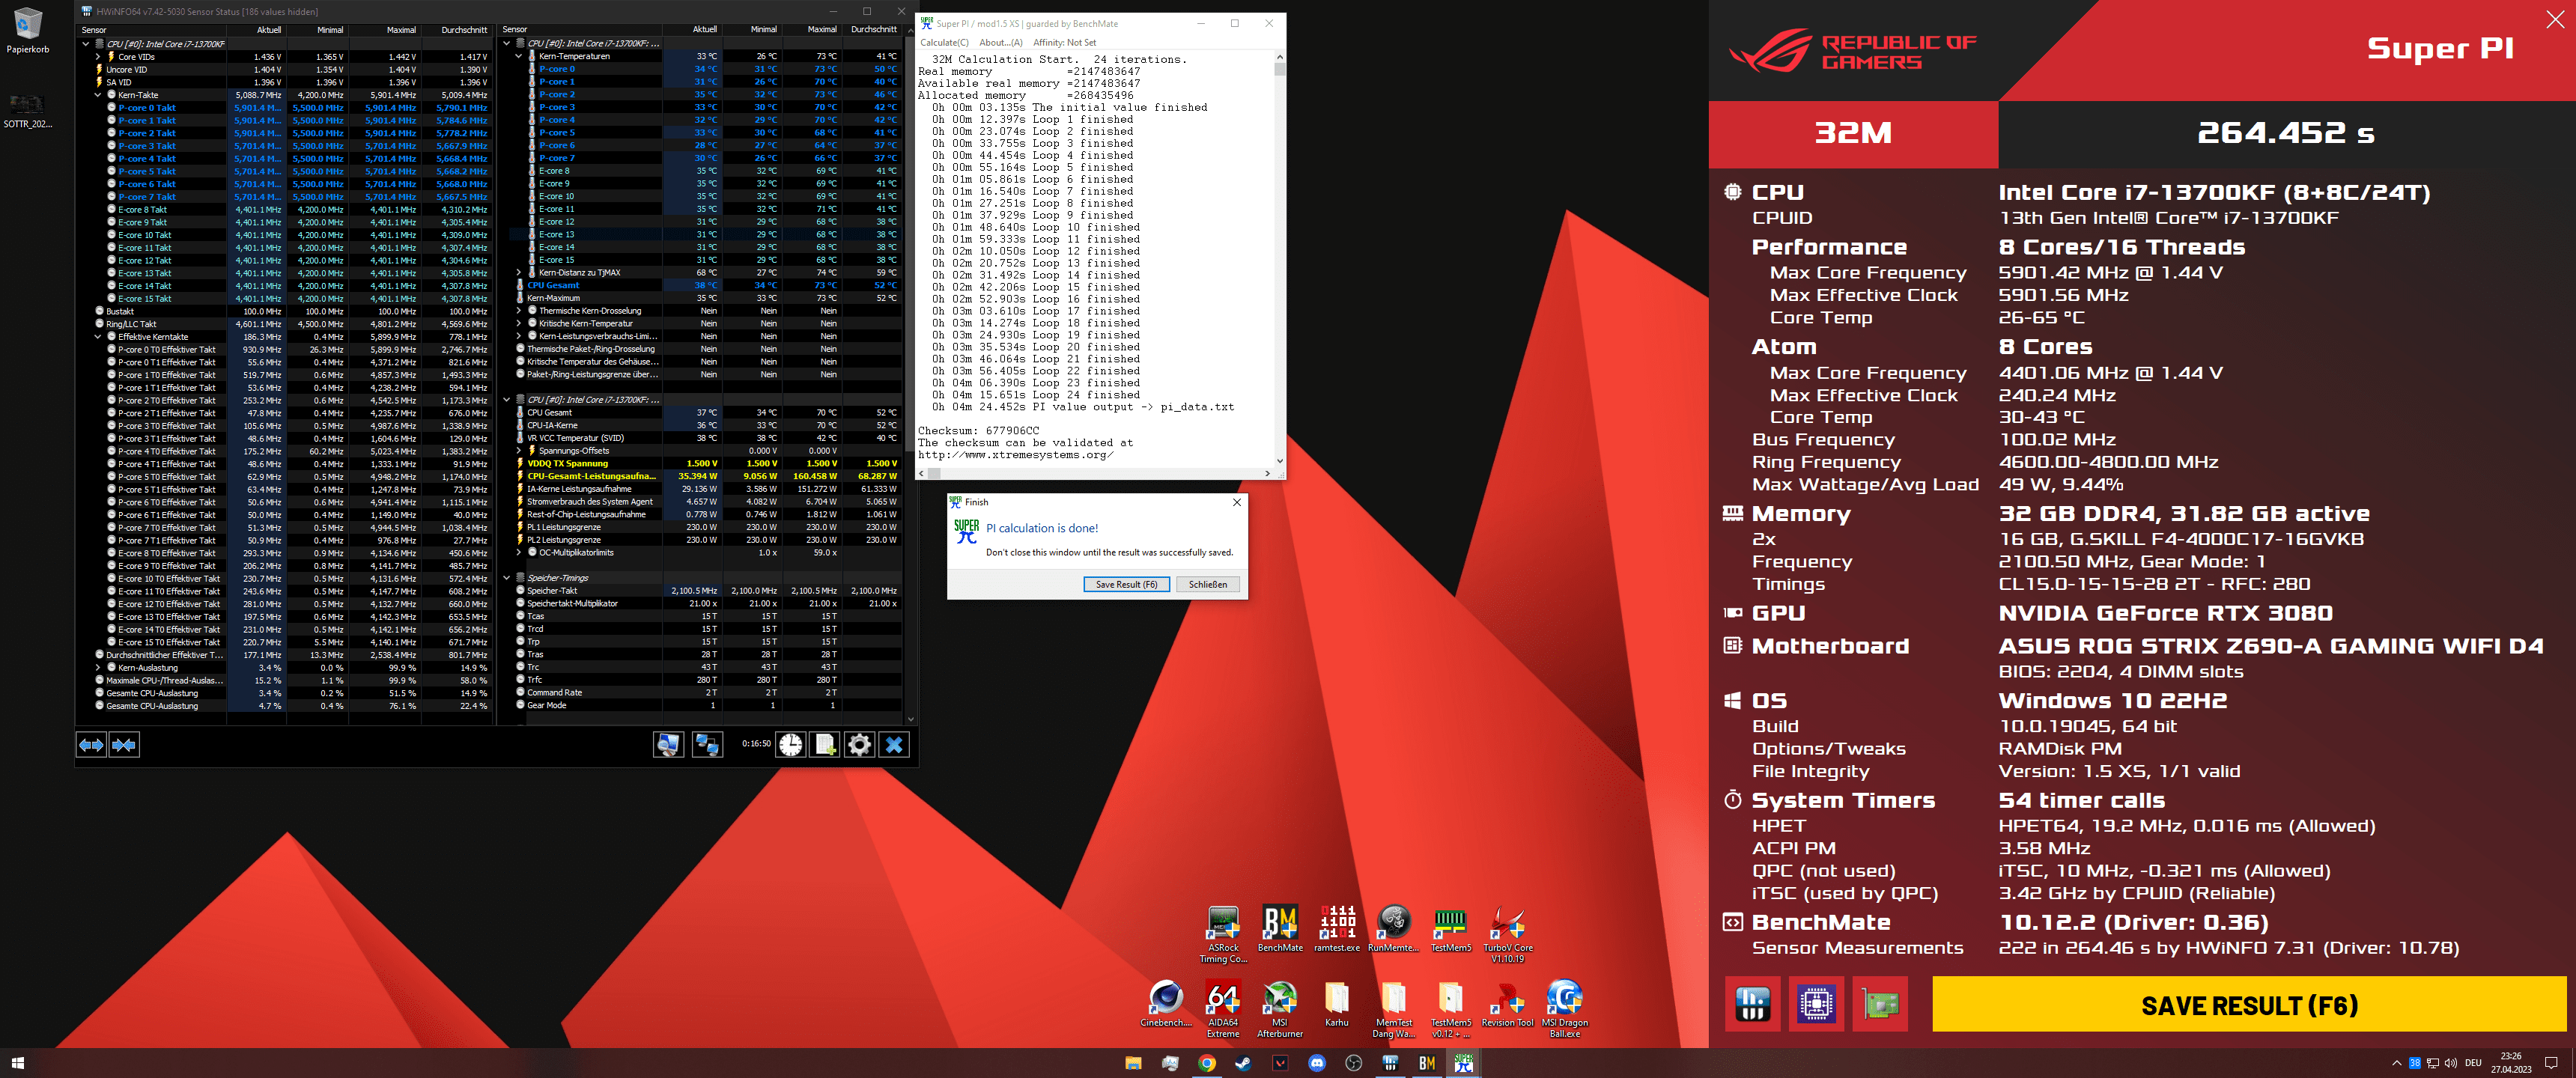Open AIDA64 Extreme desktop shortcut
2576x1078 pixels.
pyautogui.click(x=1223, y=1008)
